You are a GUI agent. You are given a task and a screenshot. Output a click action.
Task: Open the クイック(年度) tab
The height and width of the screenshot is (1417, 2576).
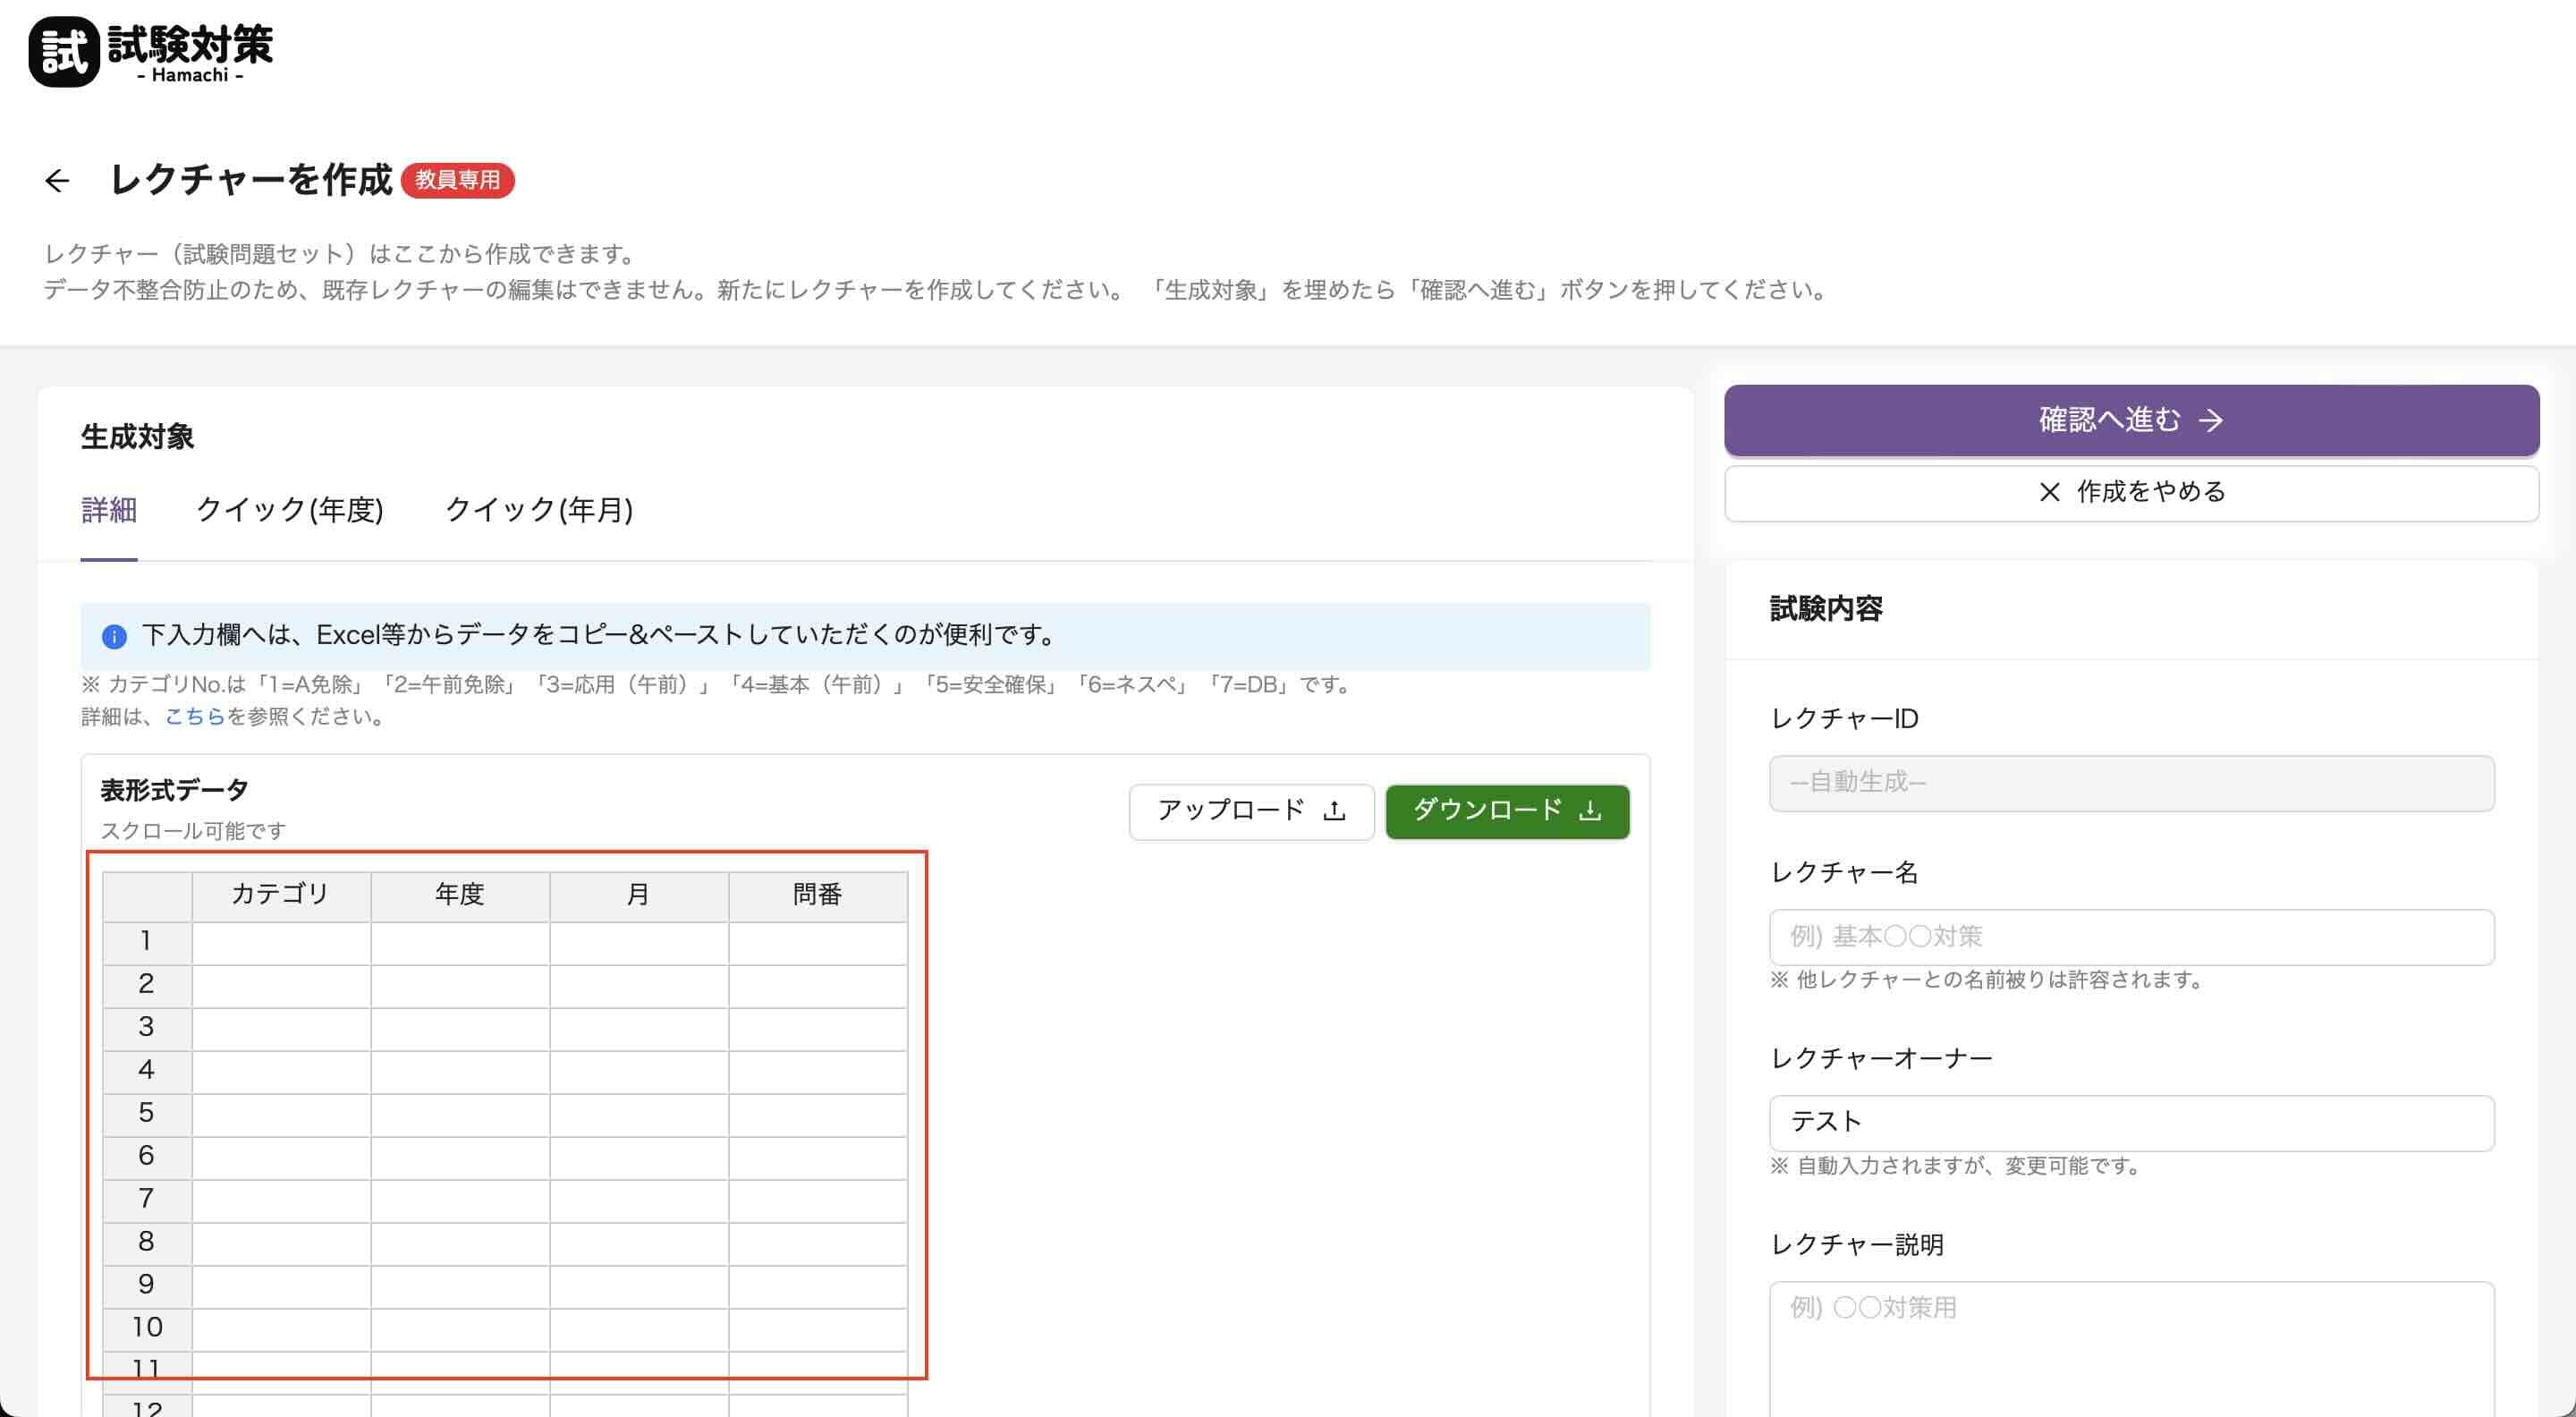[290, 510]
